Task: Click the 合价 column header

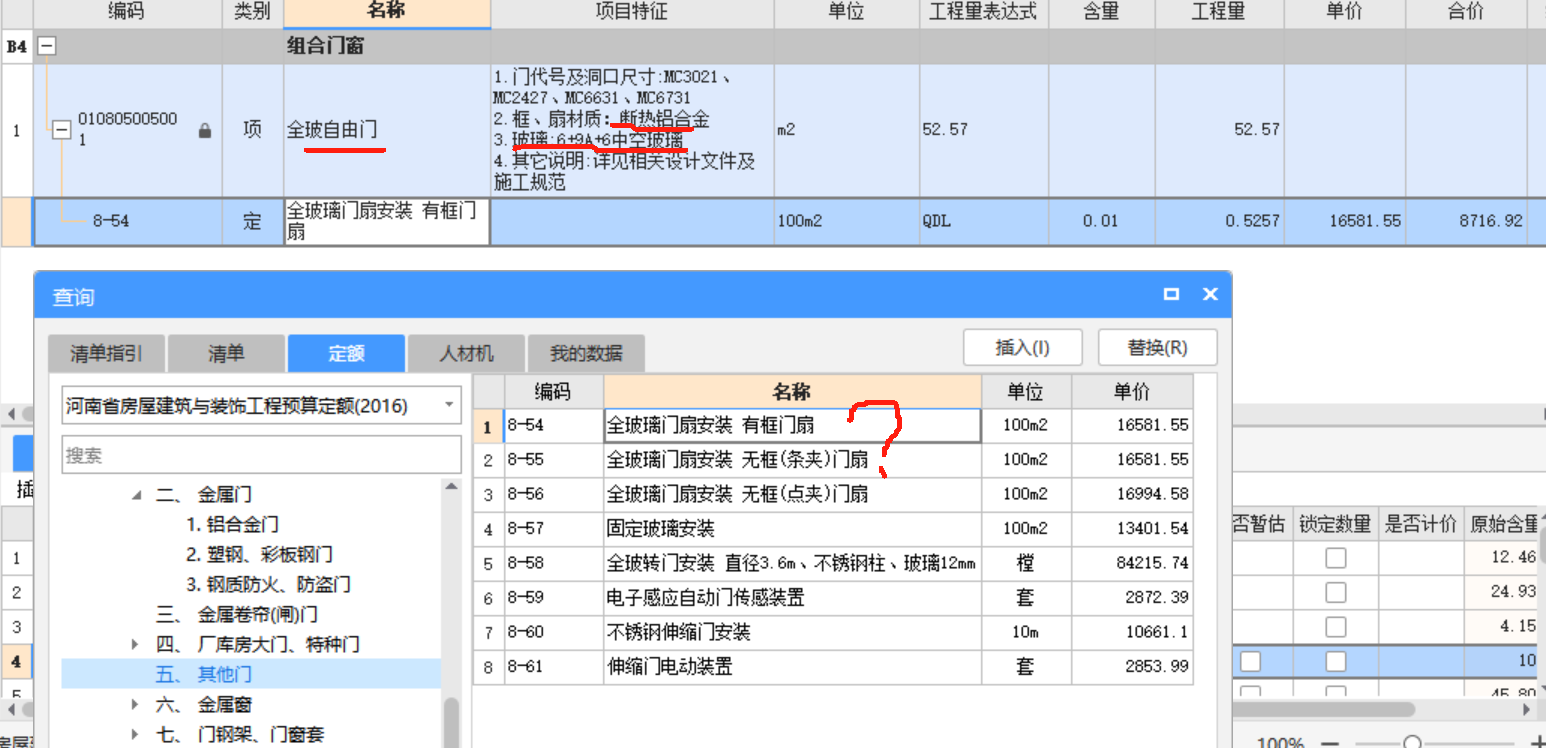Action: 1466,13
